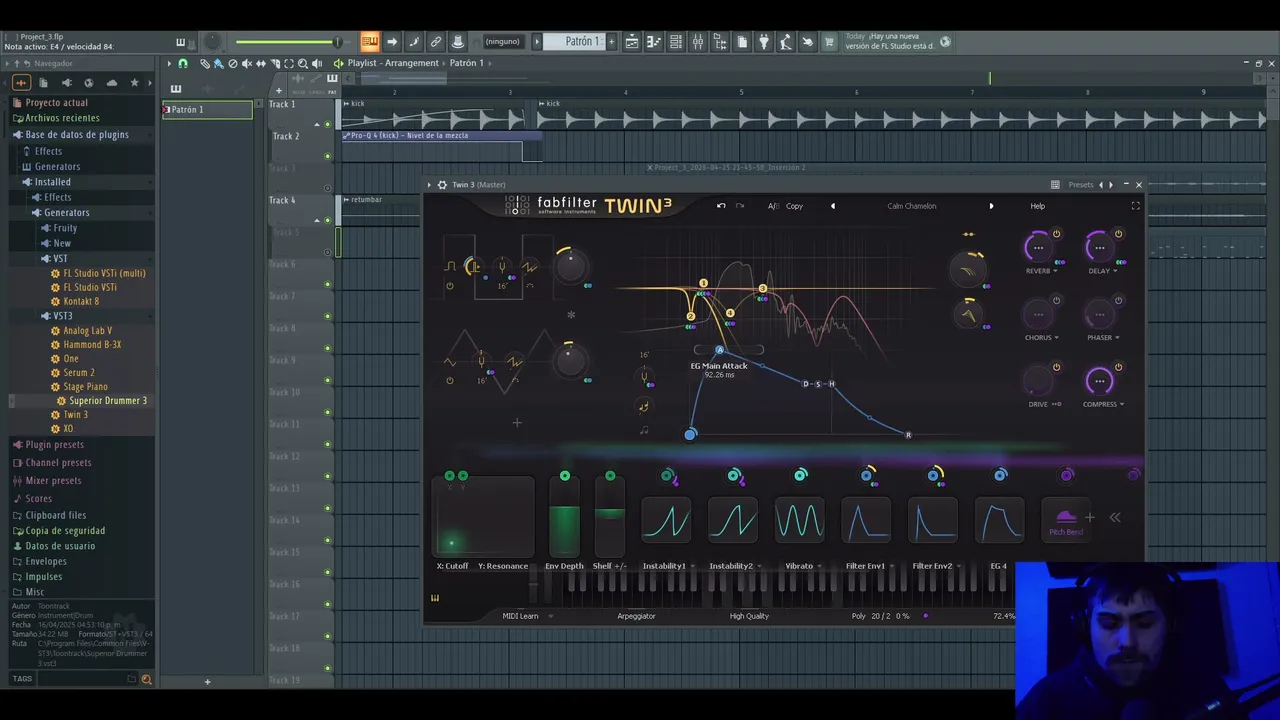Open the Reverb type dropdown
This screenshot has height=720, width=1280.
1056,271
